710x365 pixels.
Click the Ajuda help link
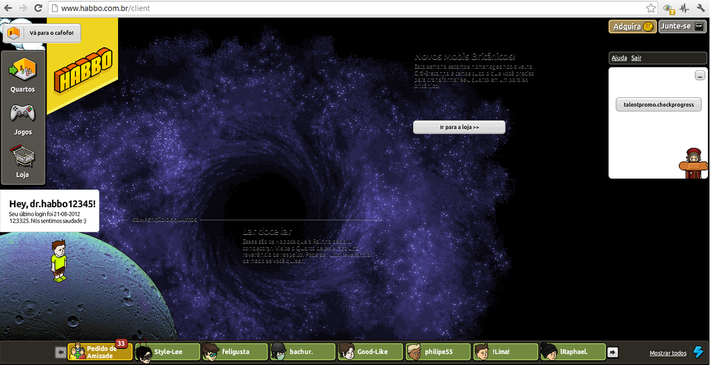[x=619, y=58]
